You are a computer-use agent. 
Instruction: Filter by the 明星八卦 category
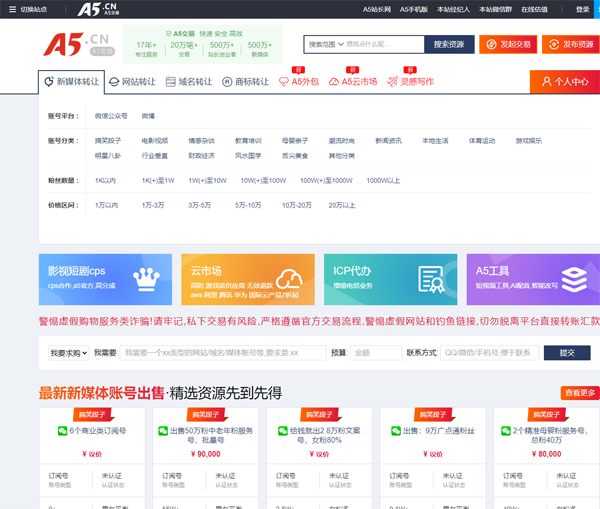[x=108, y=156]
